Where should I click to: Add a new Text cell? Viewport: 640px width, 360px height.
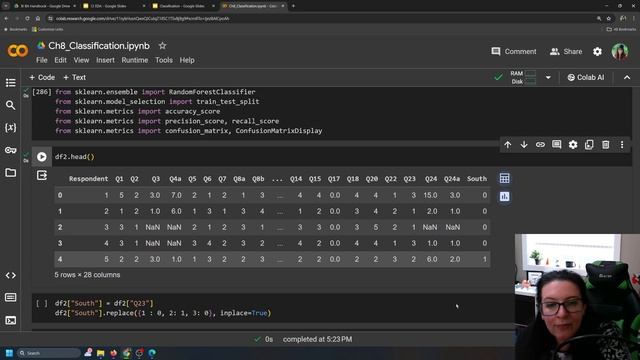coord(74,77)
